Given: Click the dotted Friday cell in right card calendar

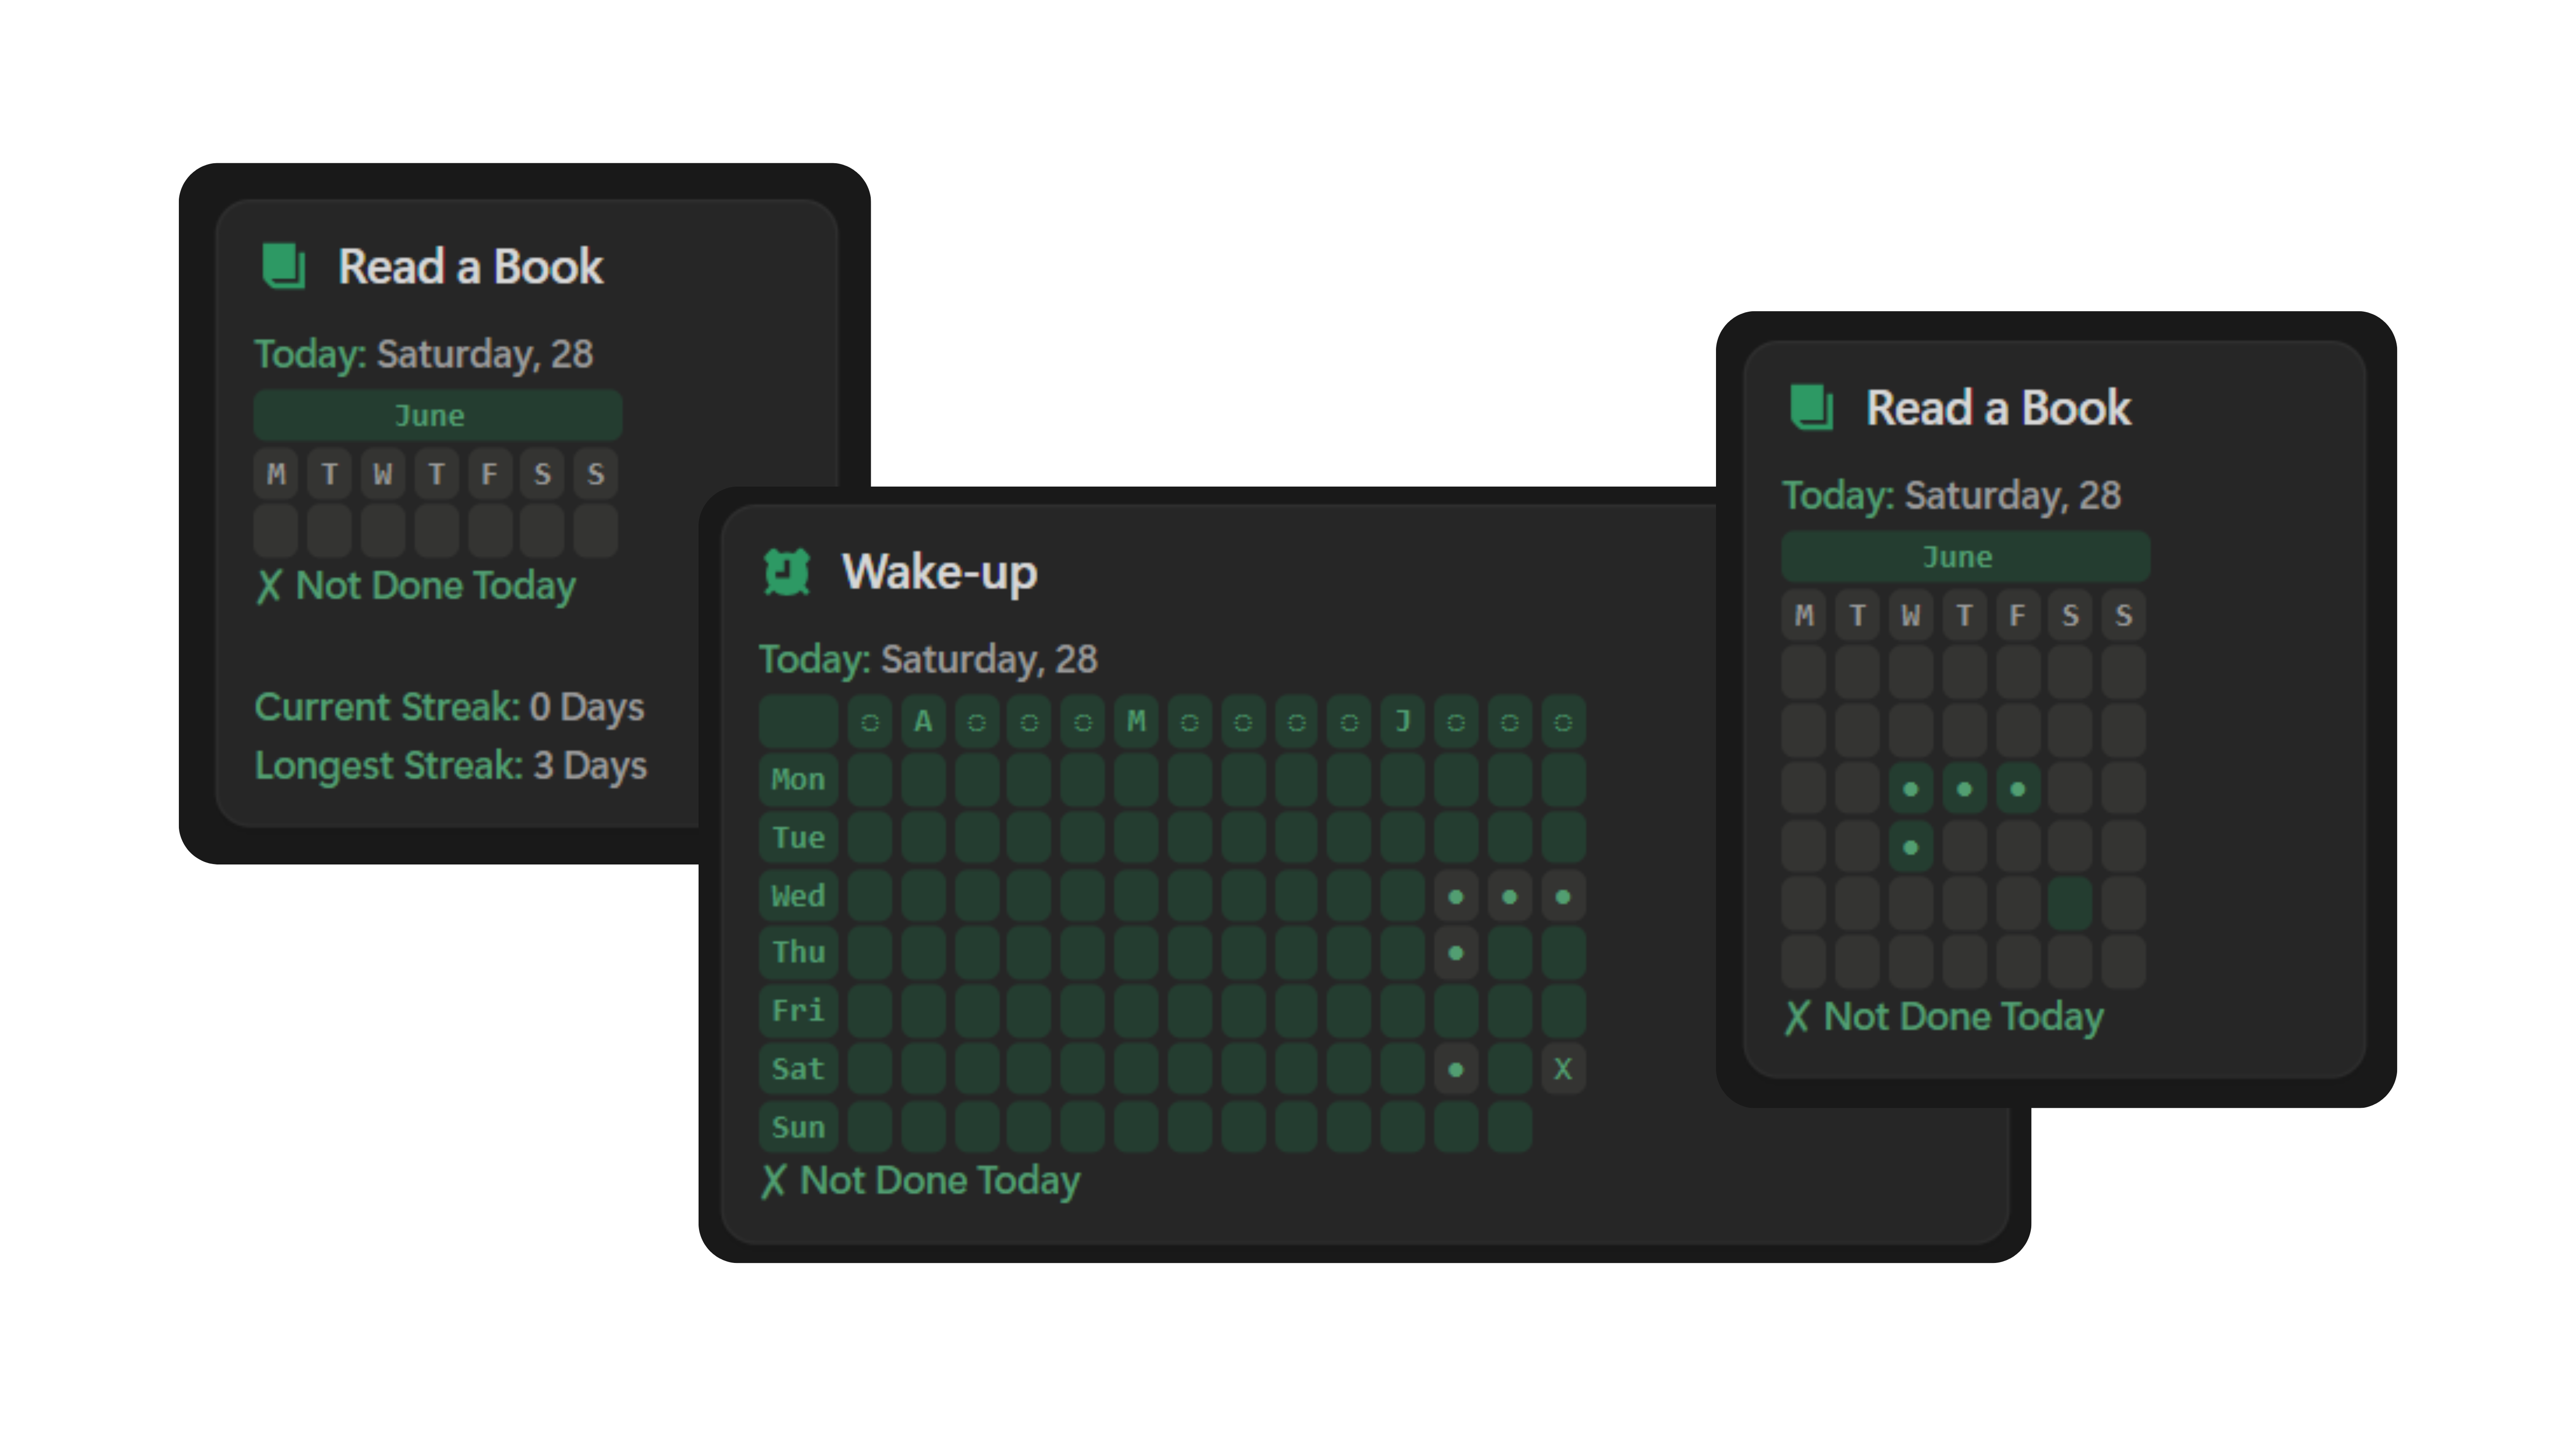Looking at the screenshot, I should [x=2018, y=789].
